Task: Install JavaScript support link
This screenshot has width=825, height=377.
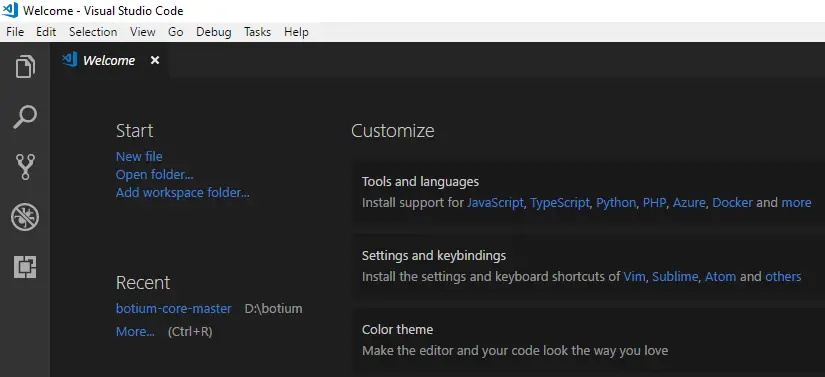Action: (x=495, y=203)
